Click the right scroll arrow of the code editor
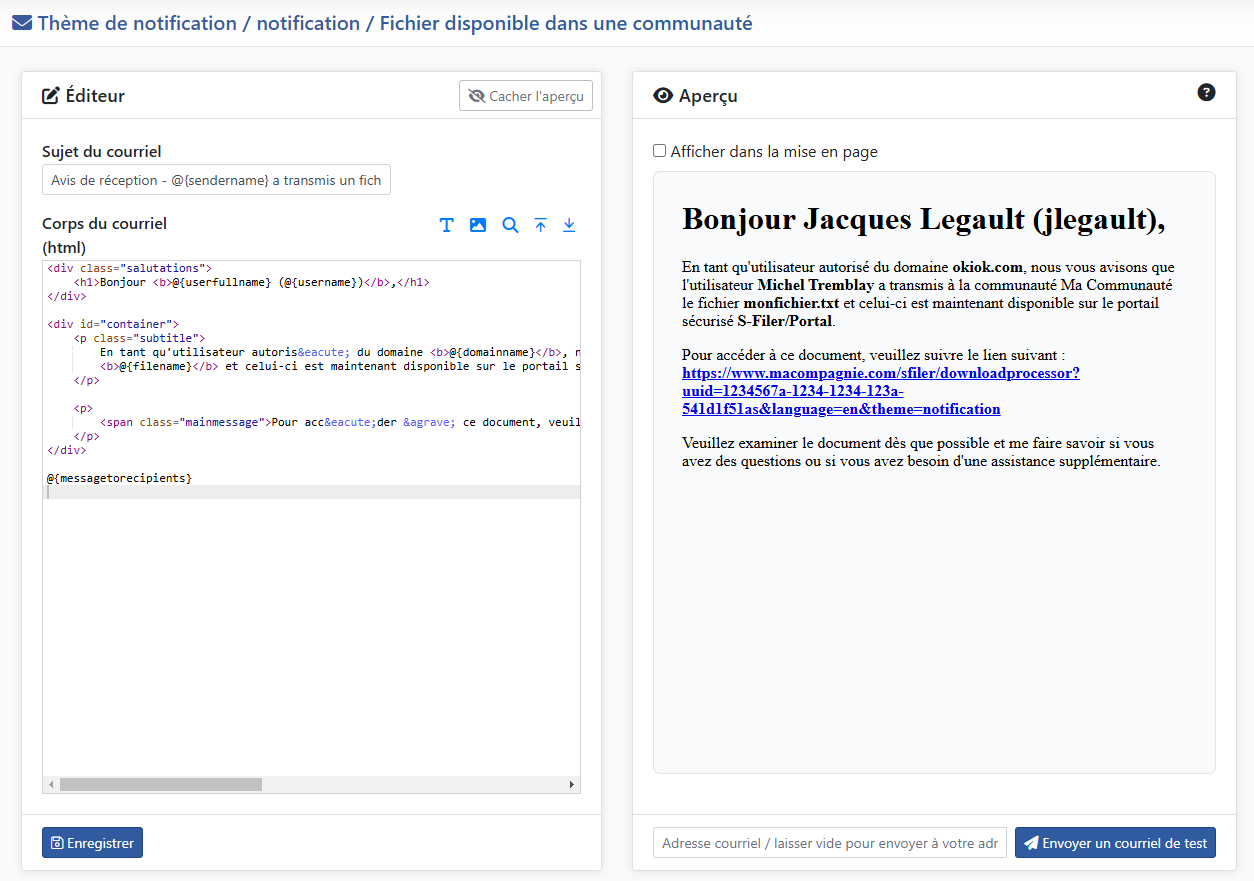 (x=572, y=785)
